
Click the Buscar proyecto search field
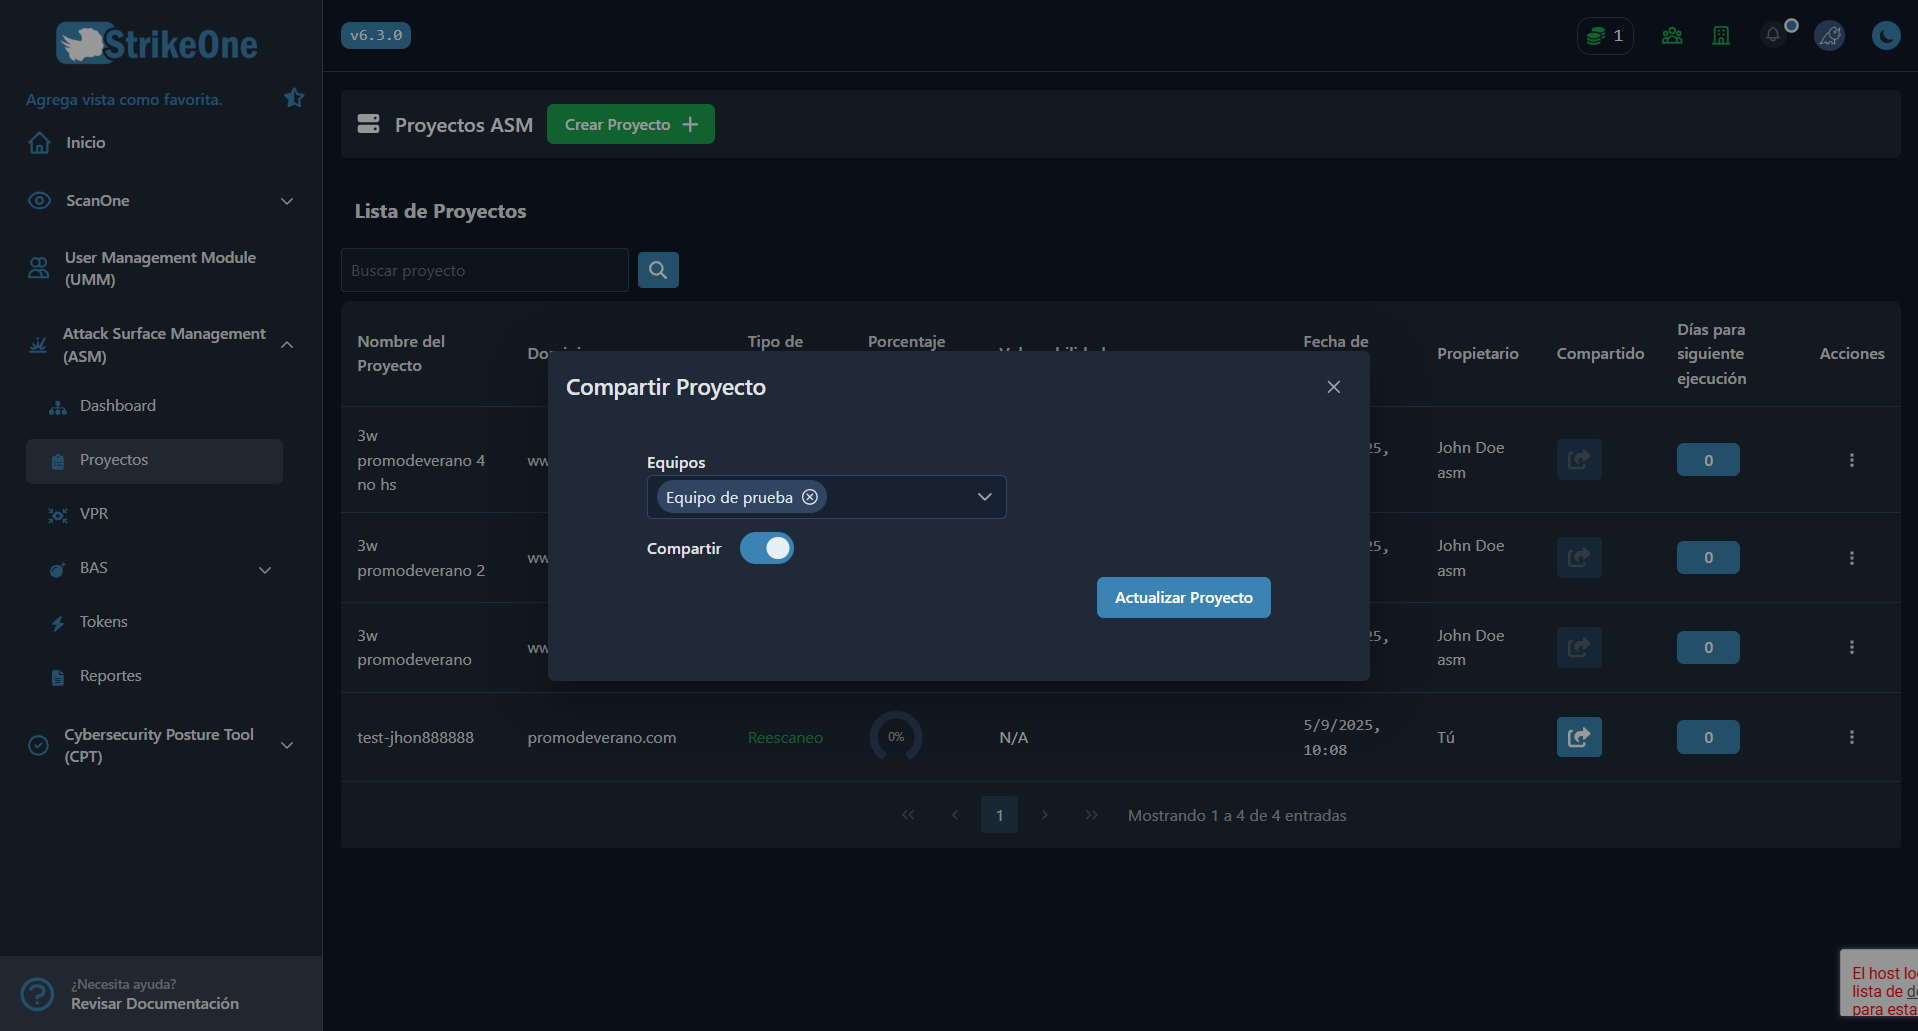485,270
